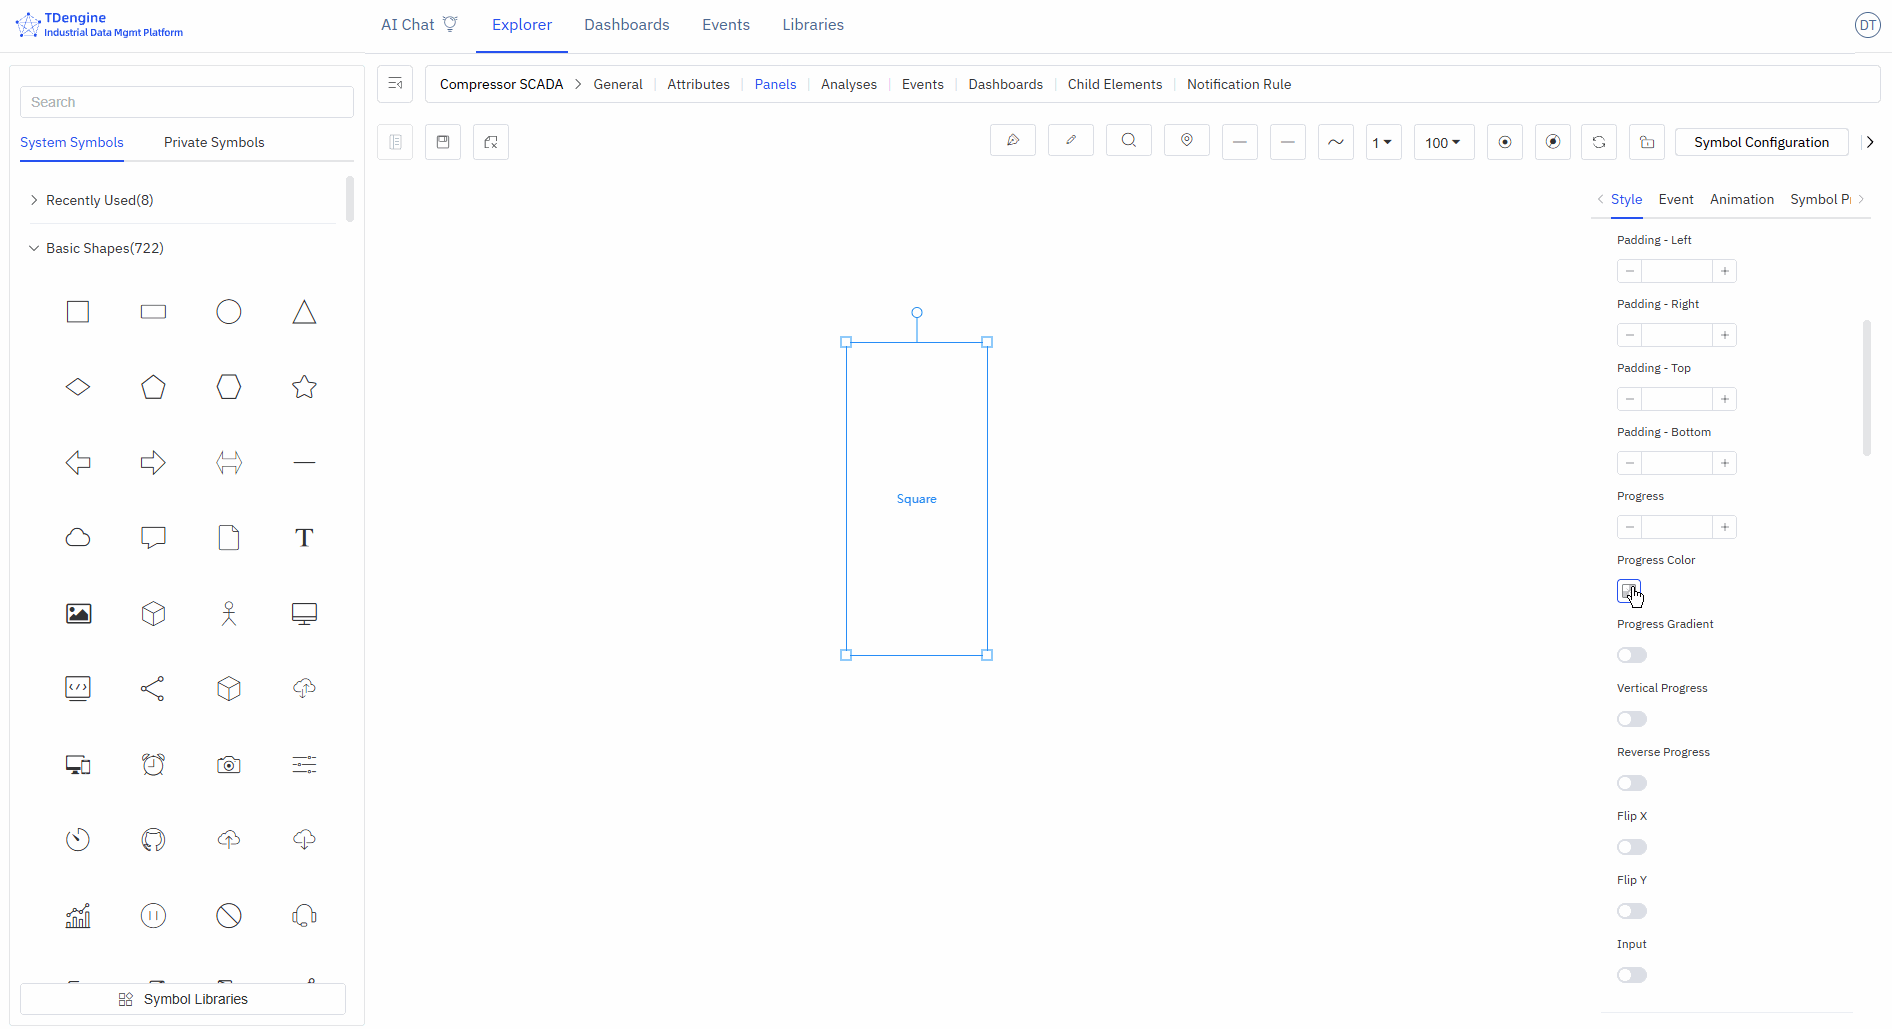This screenshot has width=1892, height=1029.
Task: Select the Star shape in the symbol panel
Action: (x=303, y=387)
